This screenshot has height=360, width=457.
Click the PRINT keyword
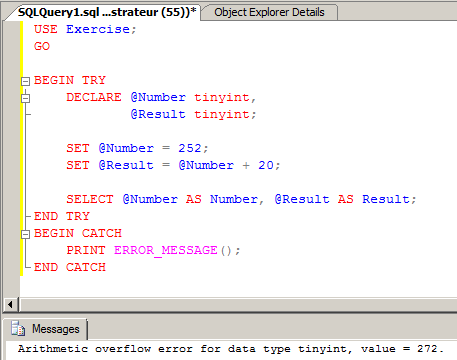pyautogui.click(x=86, y=250)
